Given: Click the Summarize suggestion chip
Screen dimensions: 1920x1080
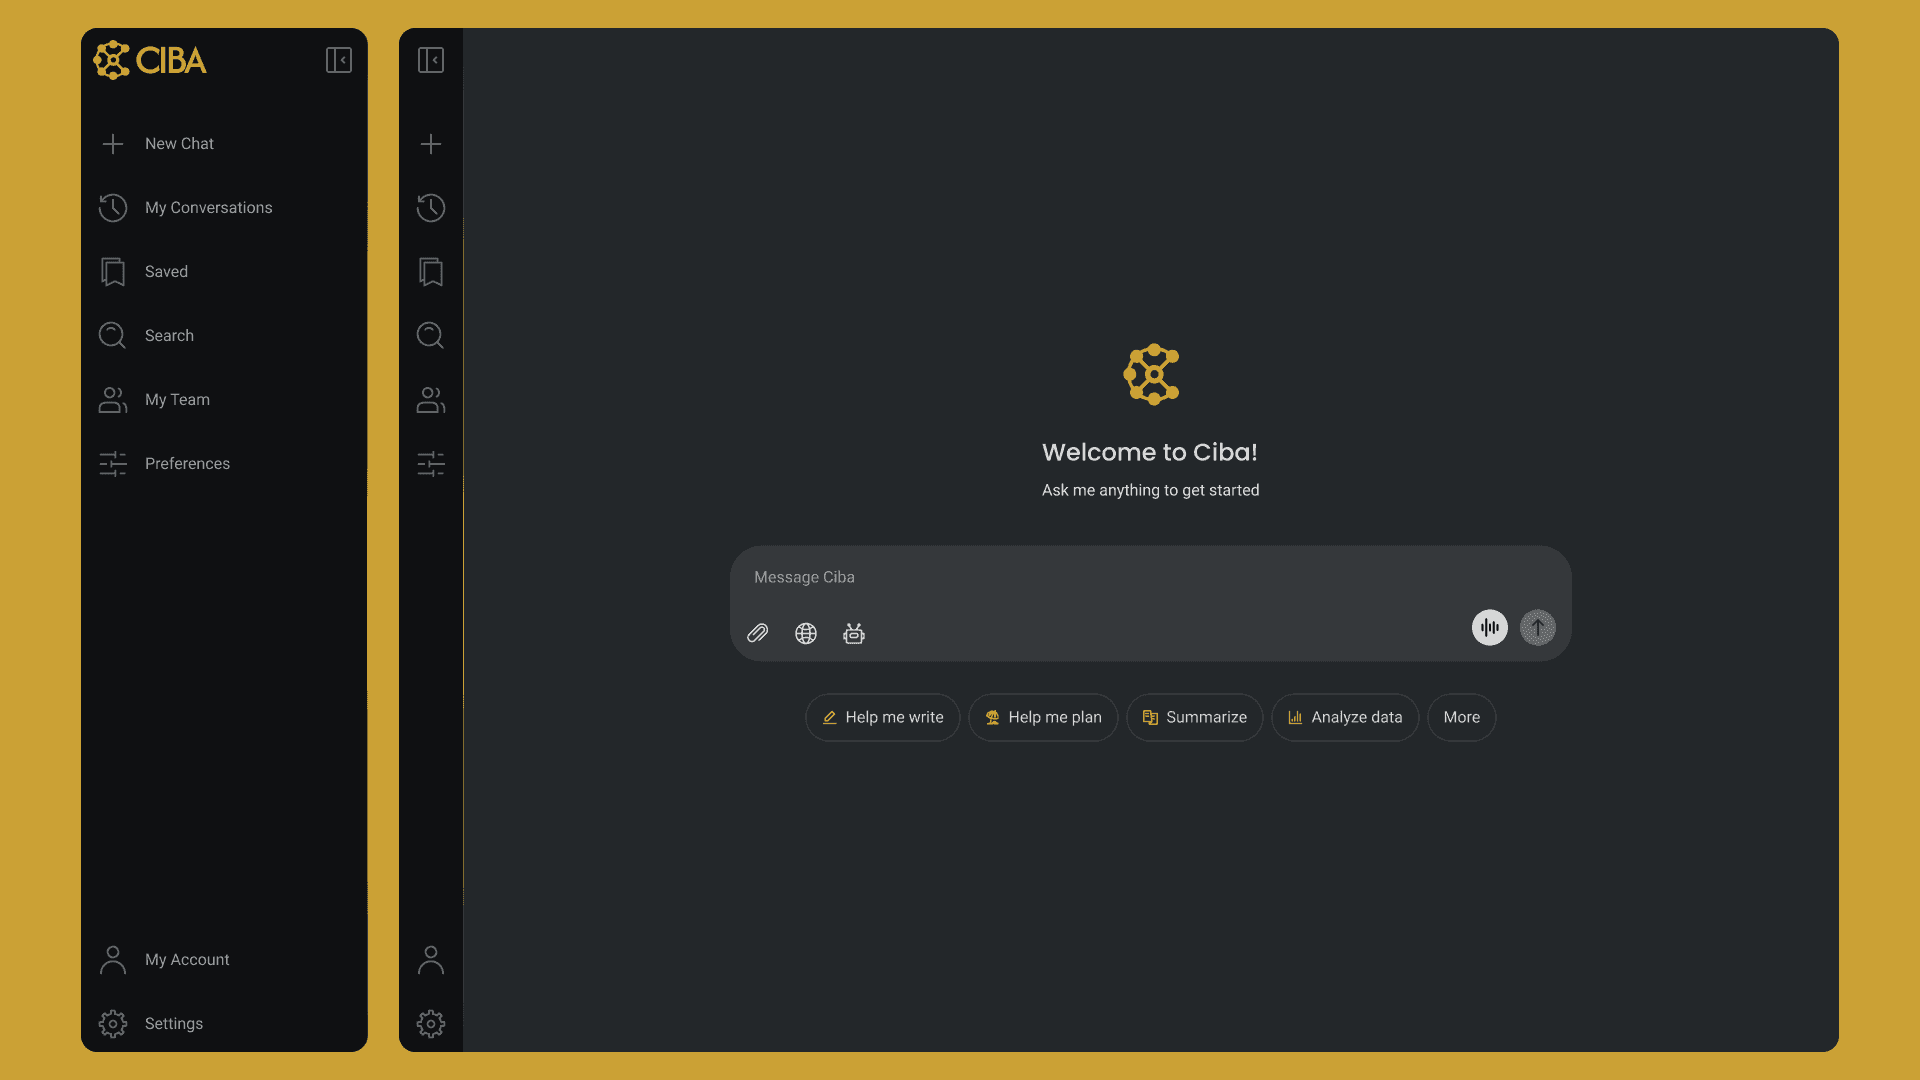Looking at the screenshot, I should 1194,718.
